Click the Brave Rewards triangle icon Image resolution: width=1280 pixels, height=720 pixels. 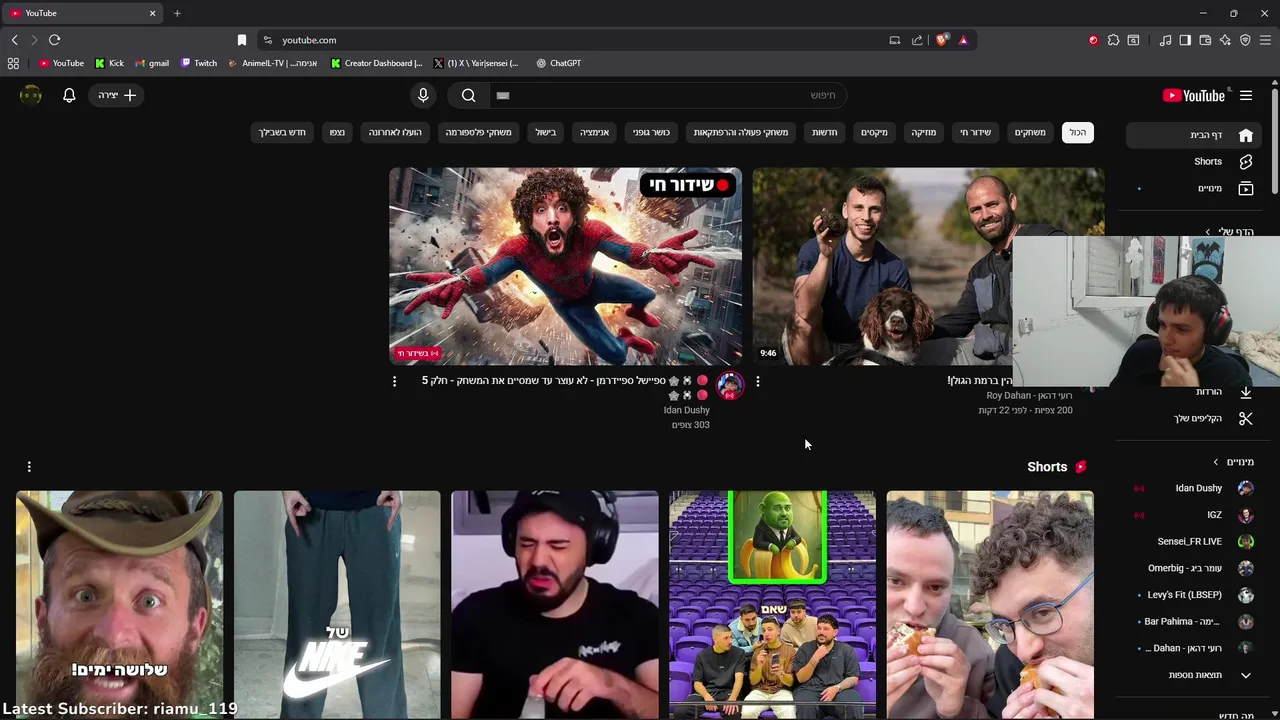pyautogui.click(x=963, y=40)
